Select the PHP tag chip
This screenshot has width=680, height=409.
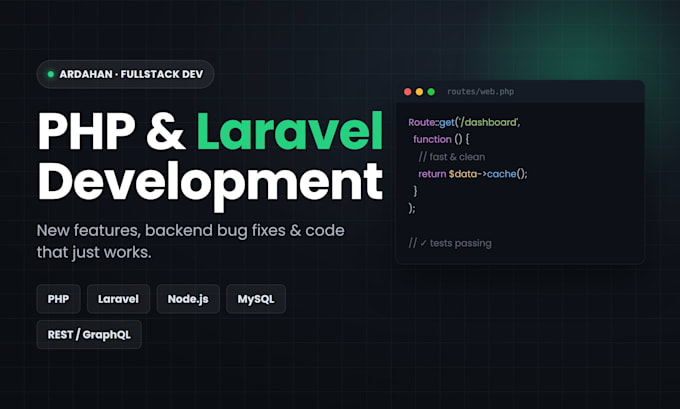[x=59, y=299]
